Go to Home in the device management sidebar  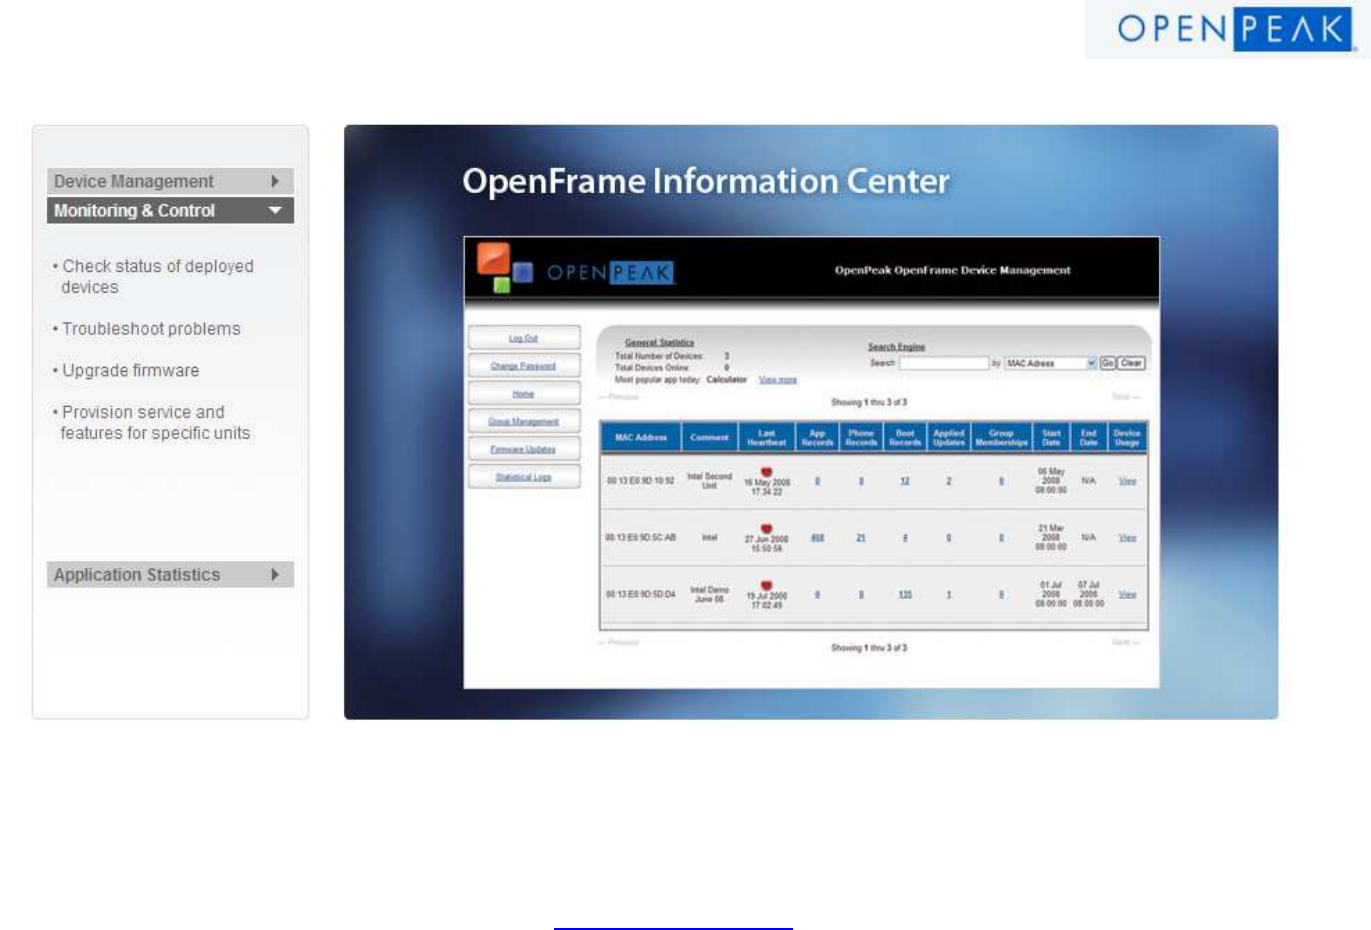click(x=524, y=394)
